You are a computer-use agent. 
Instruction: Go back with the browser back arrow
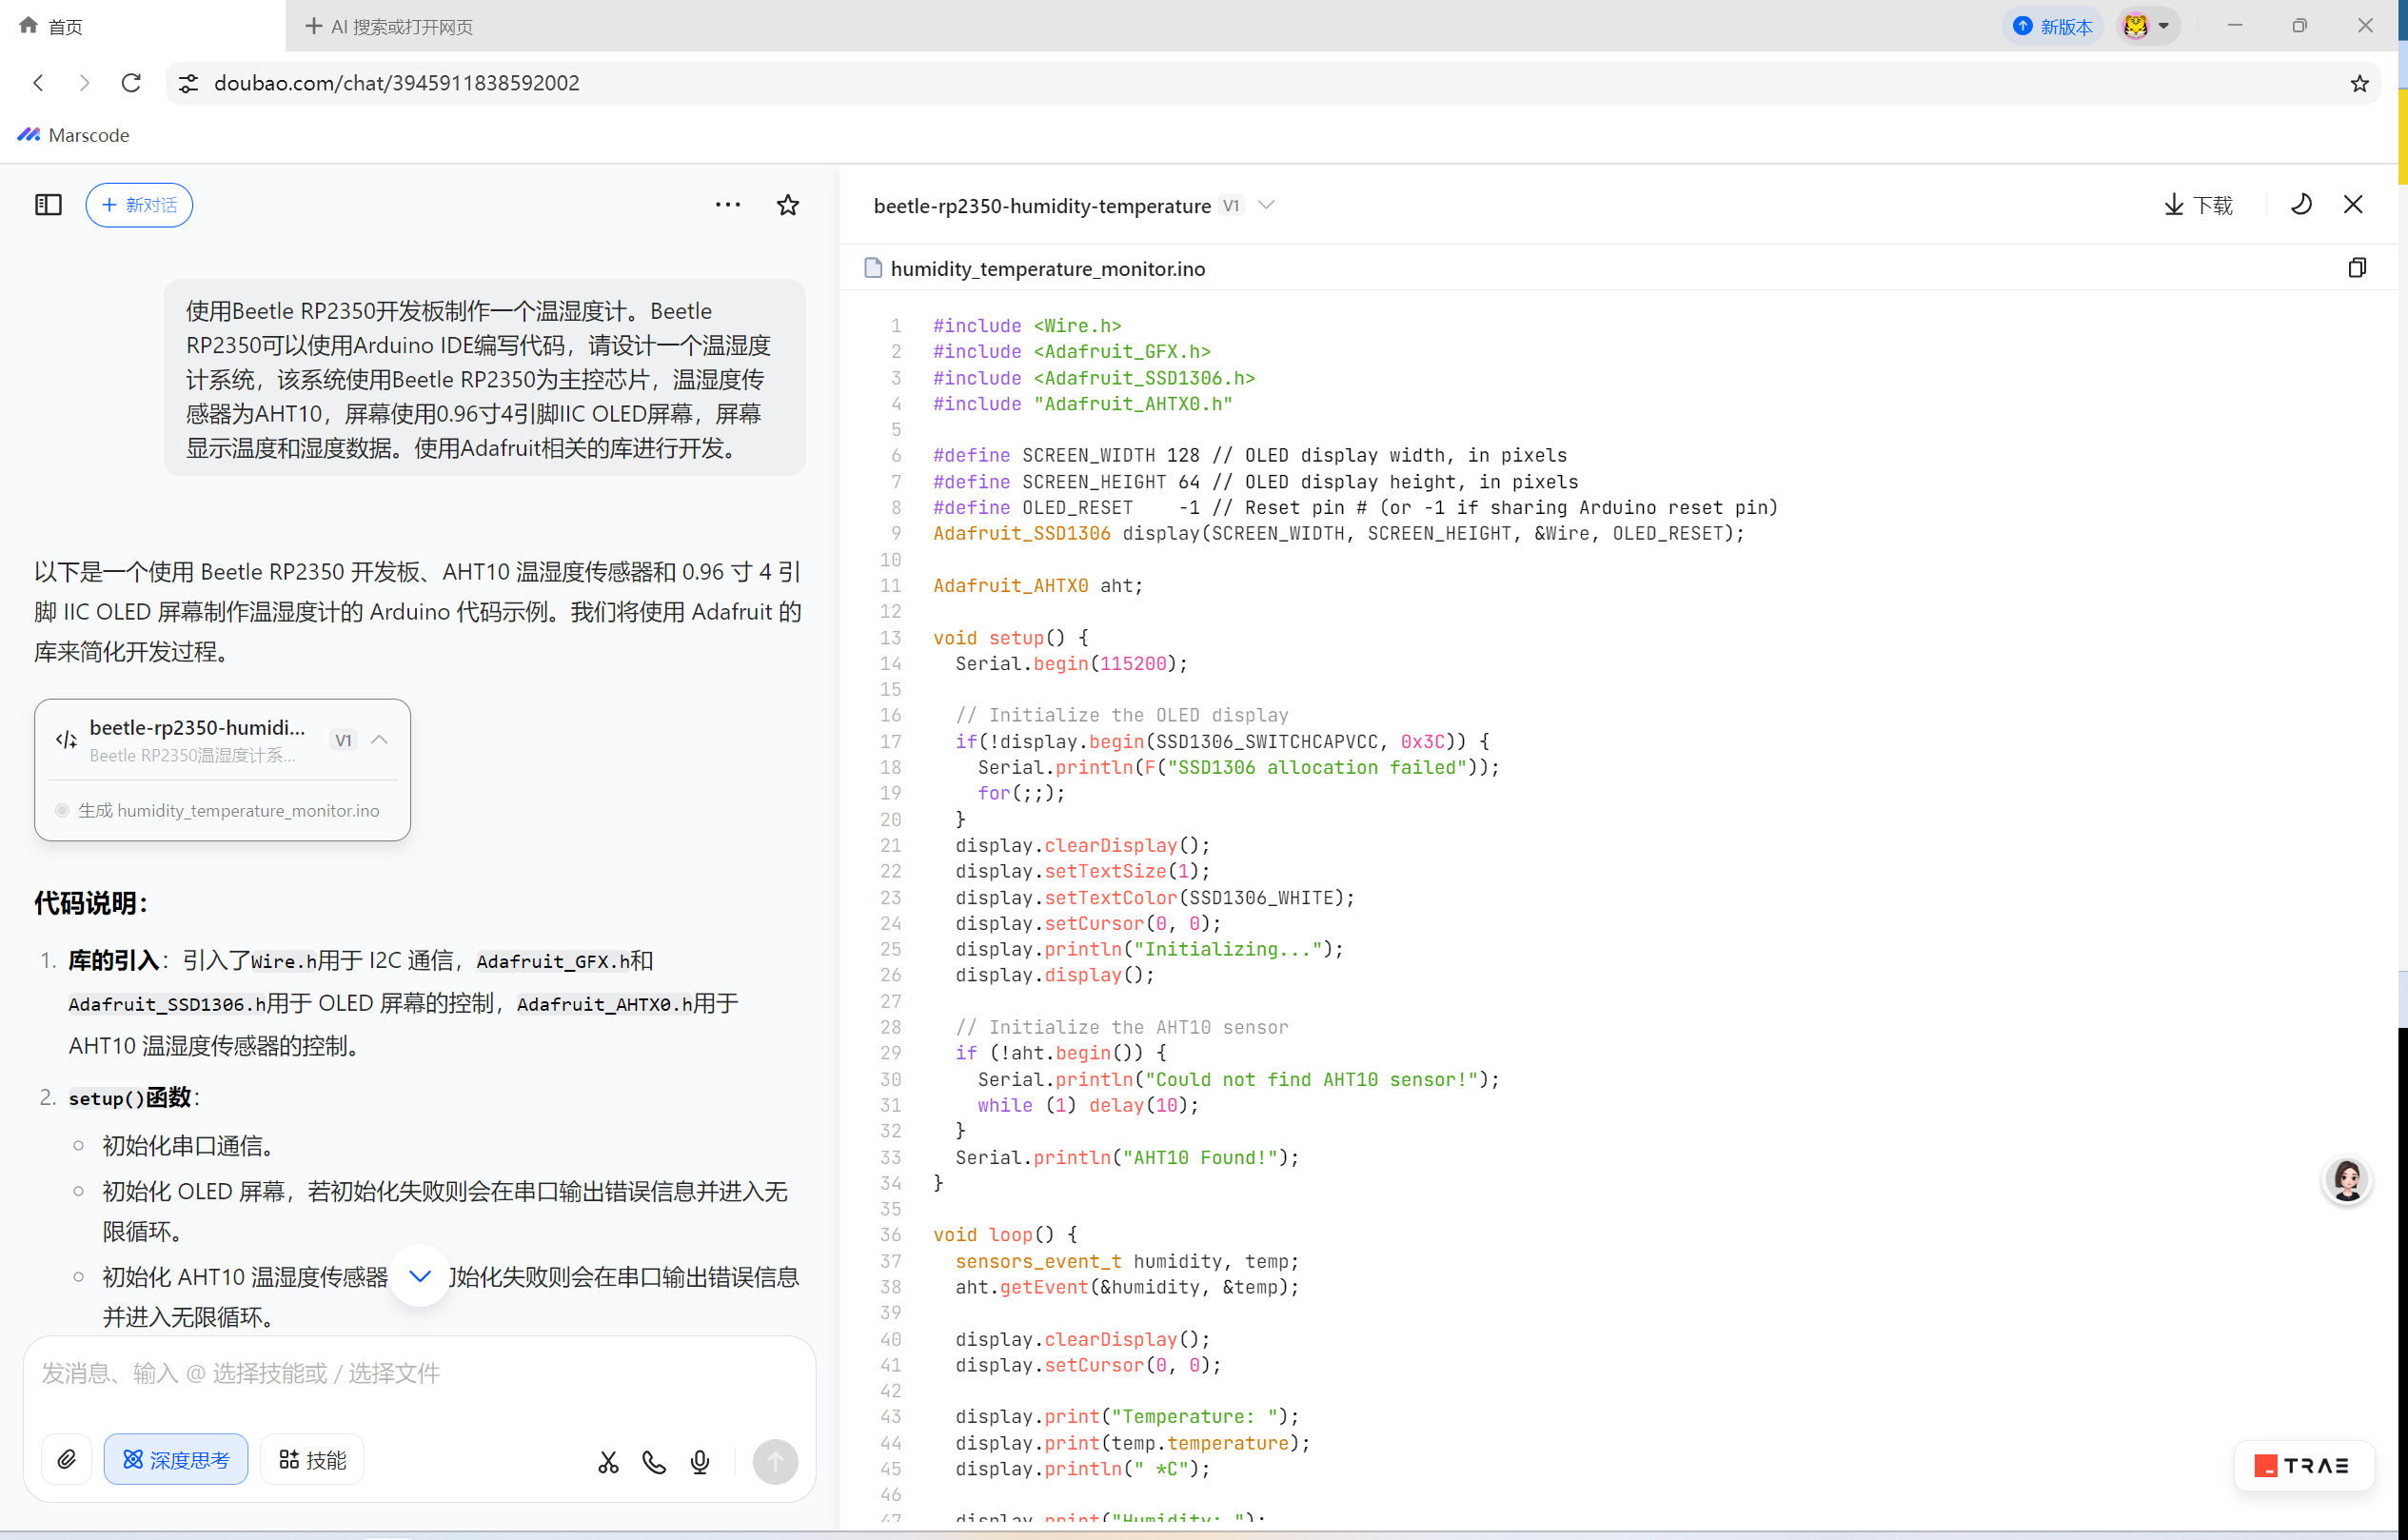point(38,83)
